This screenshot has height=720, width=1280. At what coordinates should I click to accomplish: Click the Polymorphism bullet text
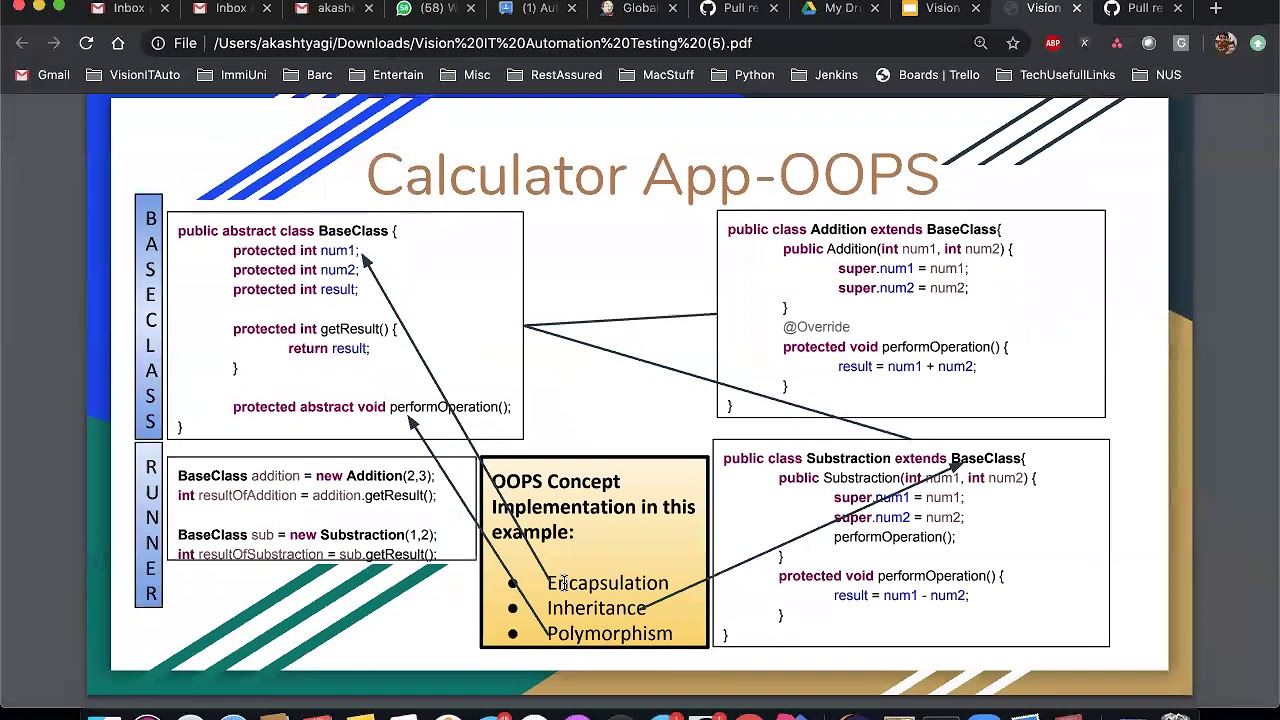pos(609,633)
